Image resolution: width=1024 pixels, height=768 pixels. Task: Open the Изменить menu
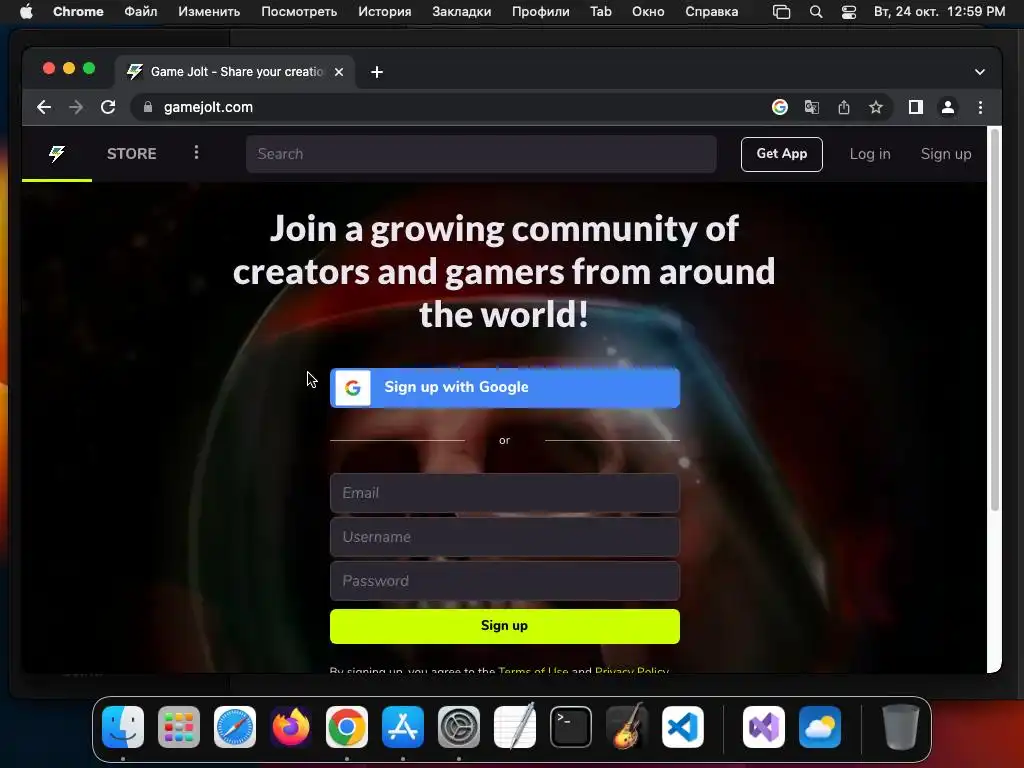pyautogui.click(x=209, y=12)
